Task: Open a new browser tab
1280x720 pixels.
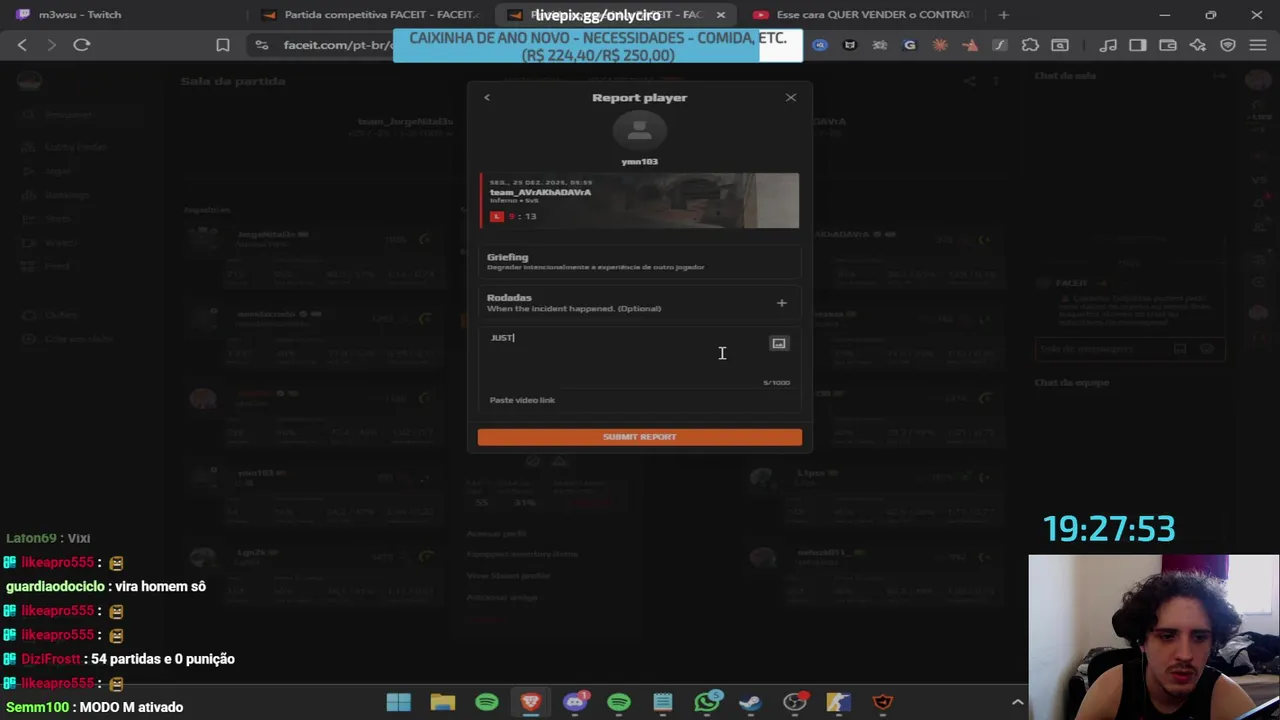Action: point(1004,15)
